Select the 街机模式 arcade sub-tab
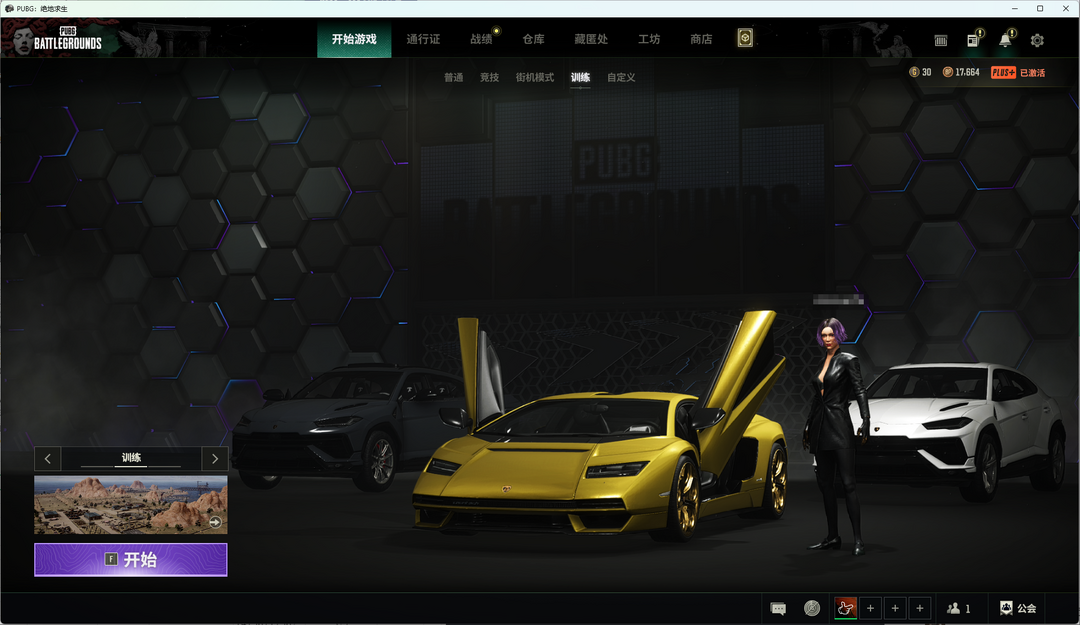Image resolution: width=1080 pixels, height=625 pixels. point(534,77)
